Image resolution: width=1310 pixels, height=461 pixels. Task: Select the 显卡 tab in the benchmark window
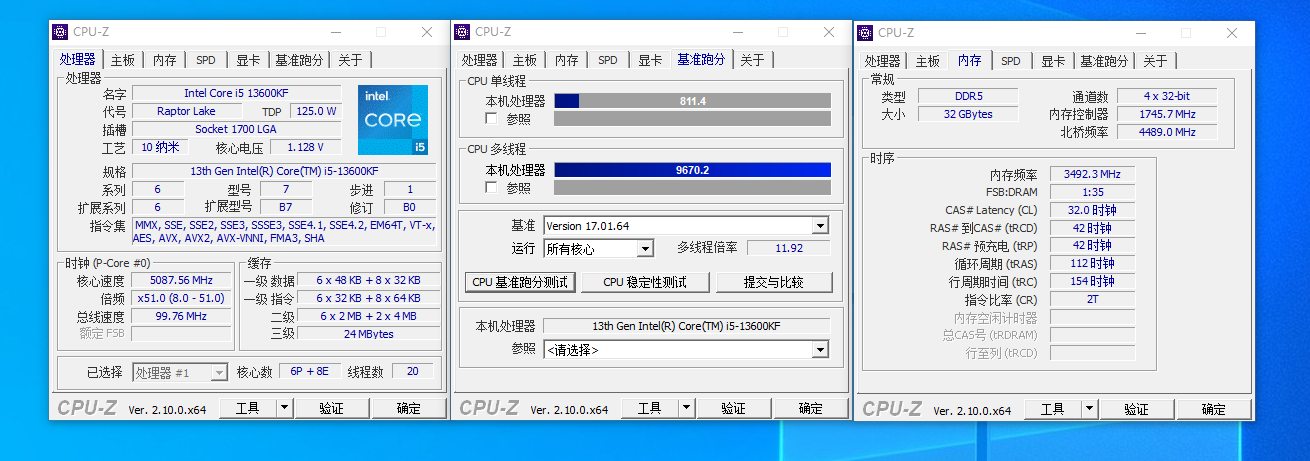(x=650, y=61)
